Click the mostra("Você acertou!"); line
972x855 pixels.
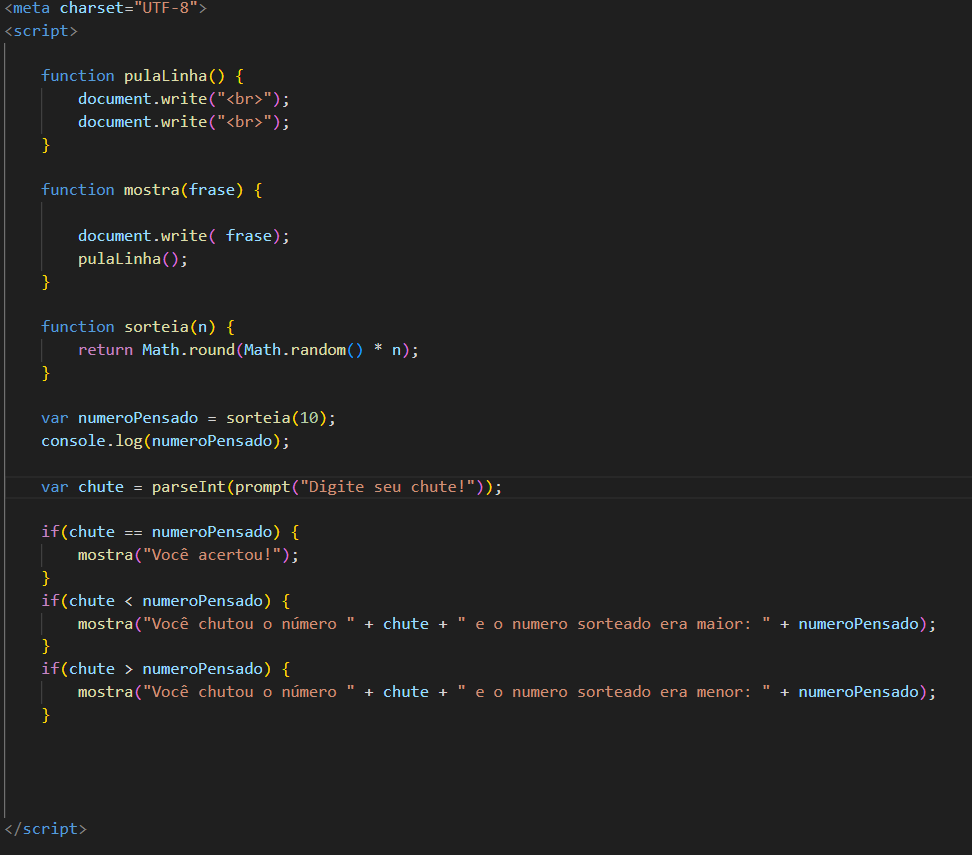(188, 555)
